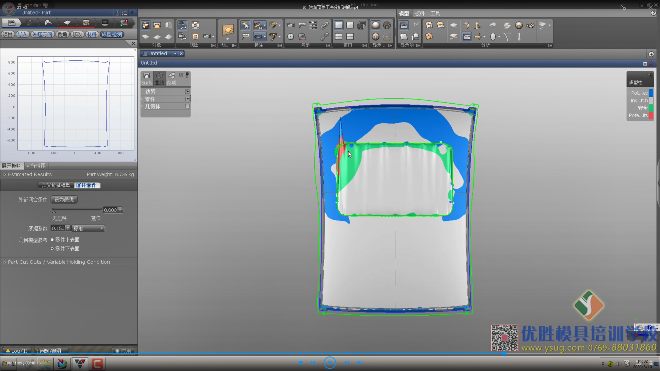
Task: Click the help icon at ribbon right end
Action: [653, 13]
